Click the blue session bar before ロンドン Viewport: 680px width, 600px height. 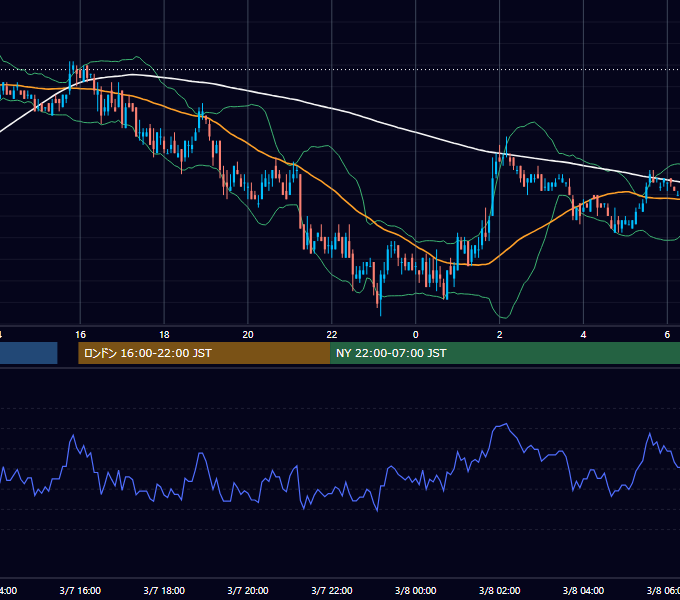(29, 353)
